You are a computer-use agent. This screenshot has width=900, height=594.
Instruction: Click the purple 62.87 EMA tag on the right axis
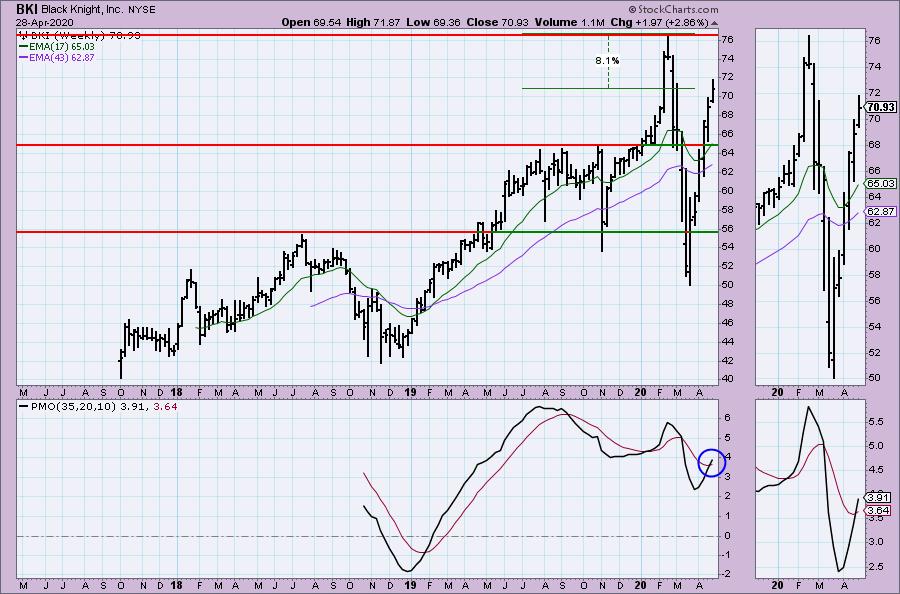tap(880, 211)
